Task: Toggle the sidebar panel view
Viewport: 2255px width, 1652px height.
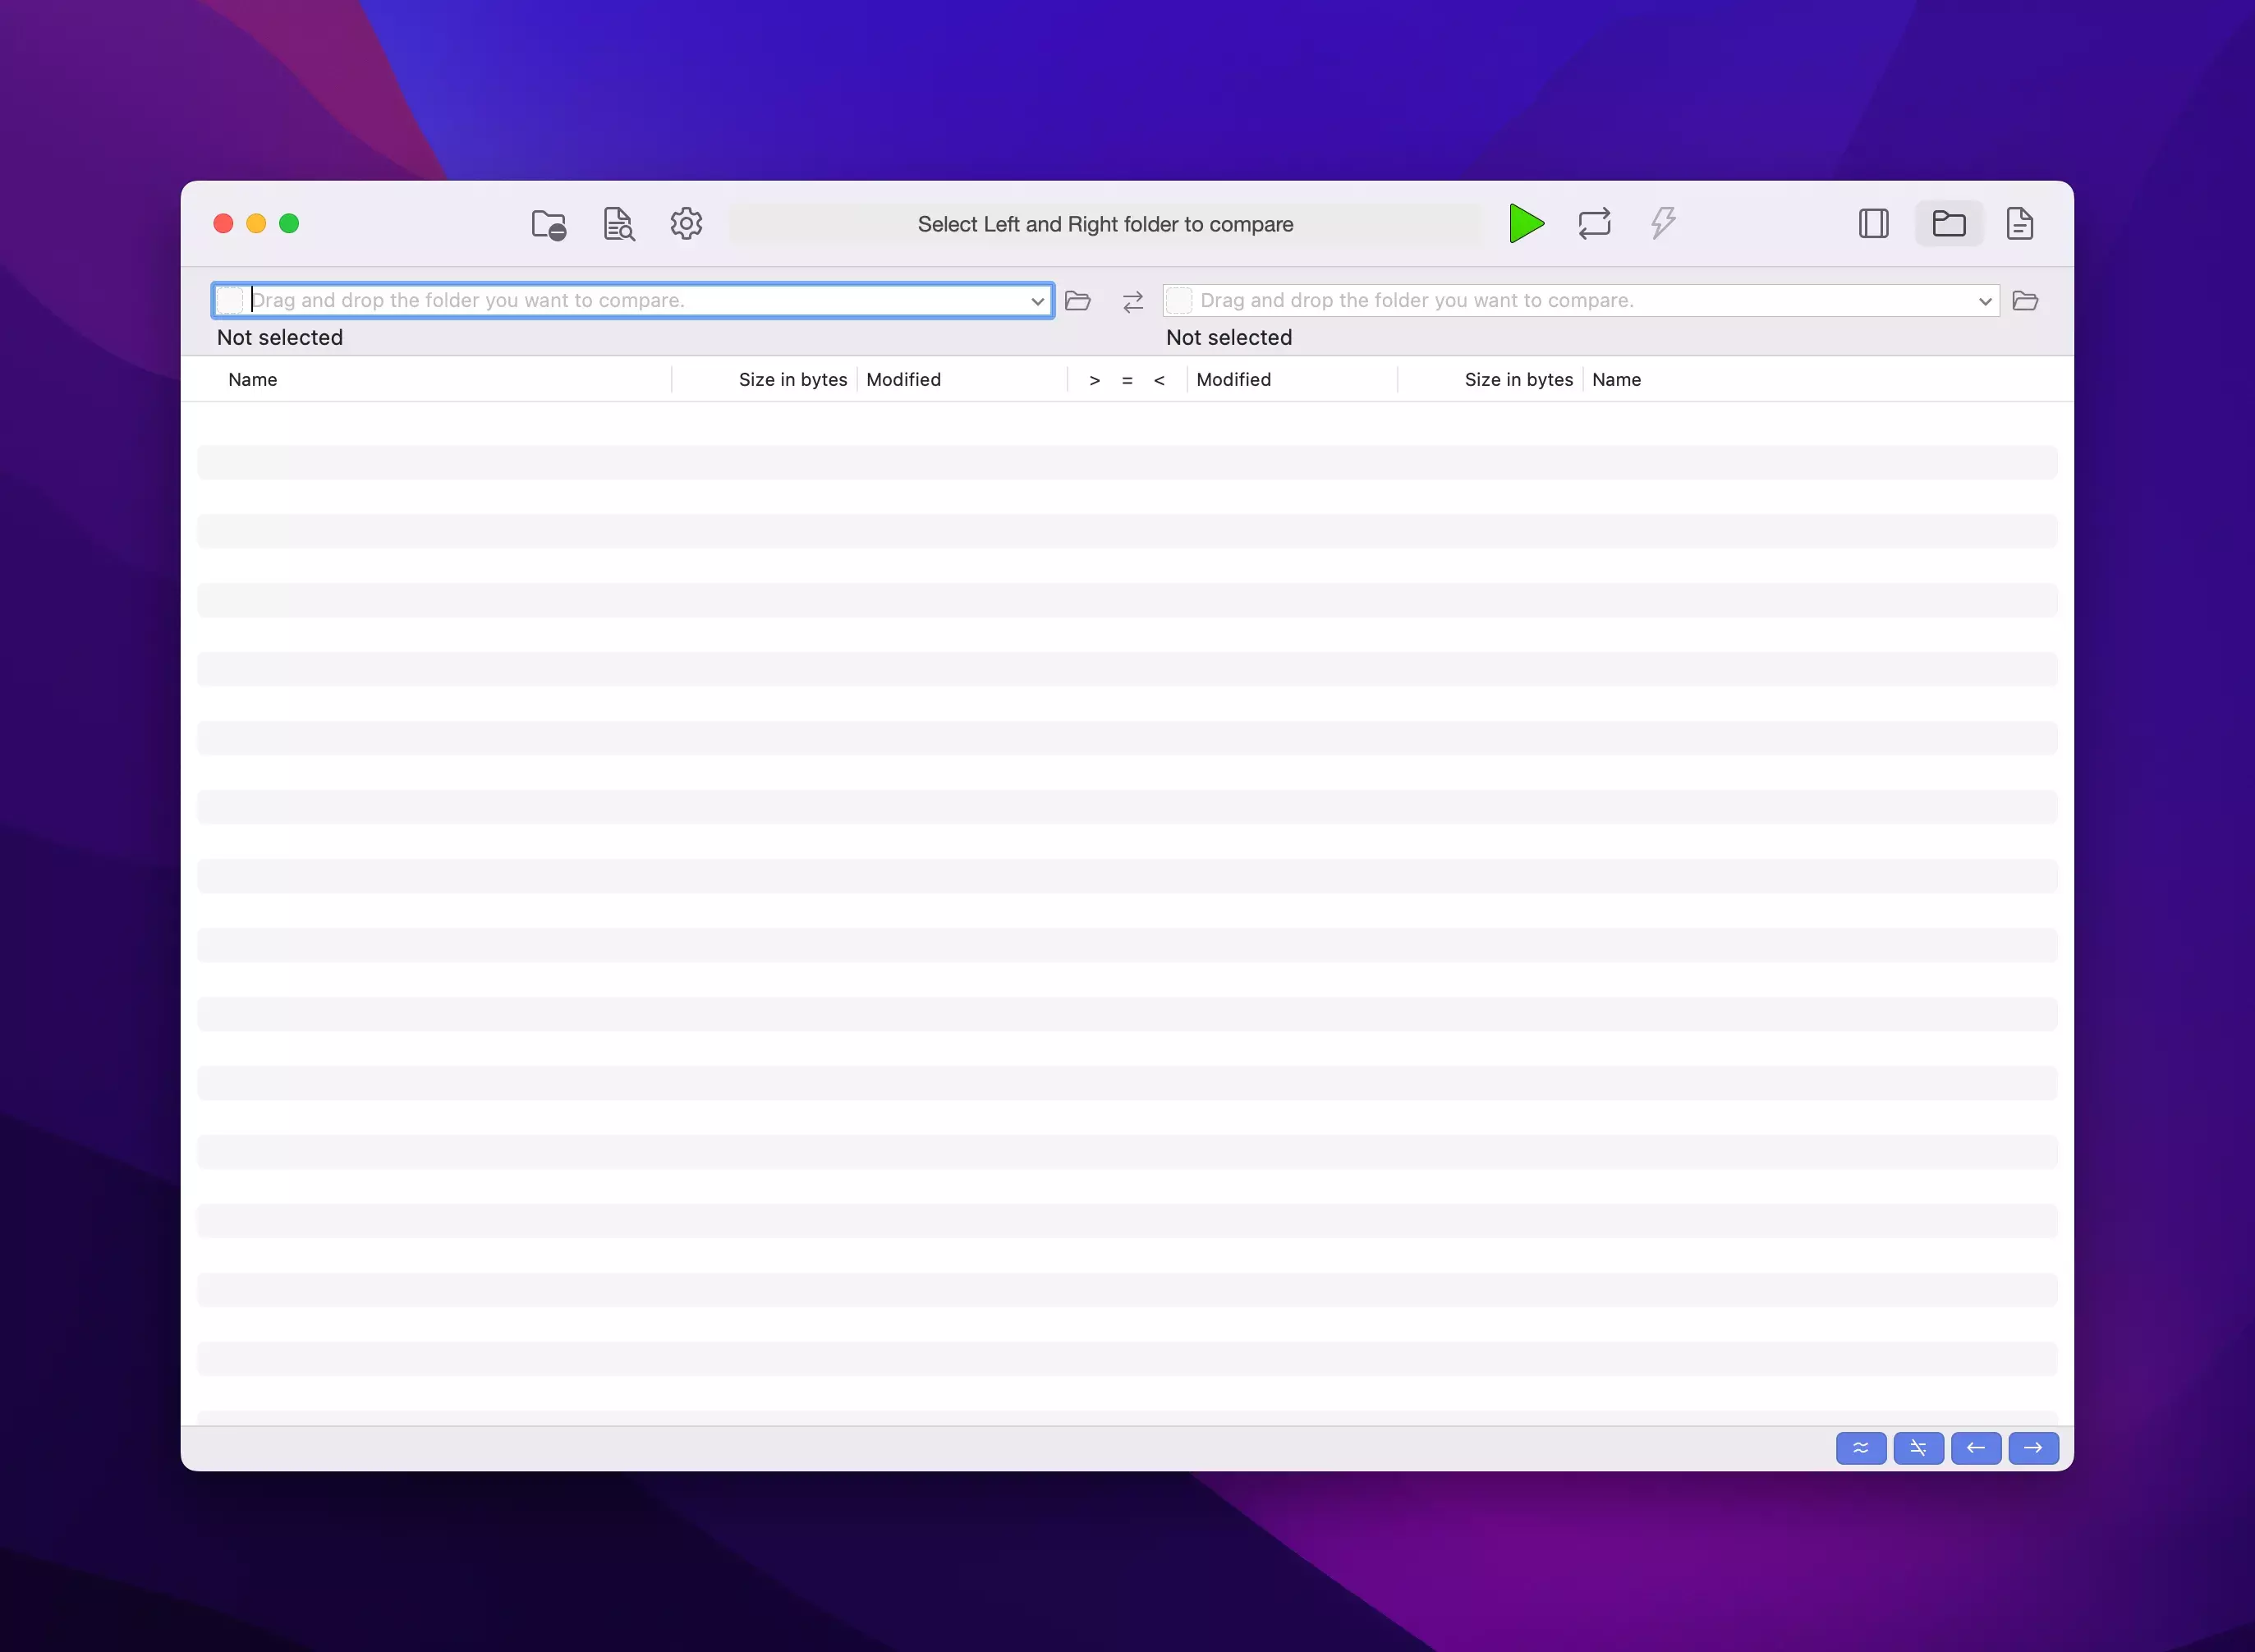Action: point(1873,223)
